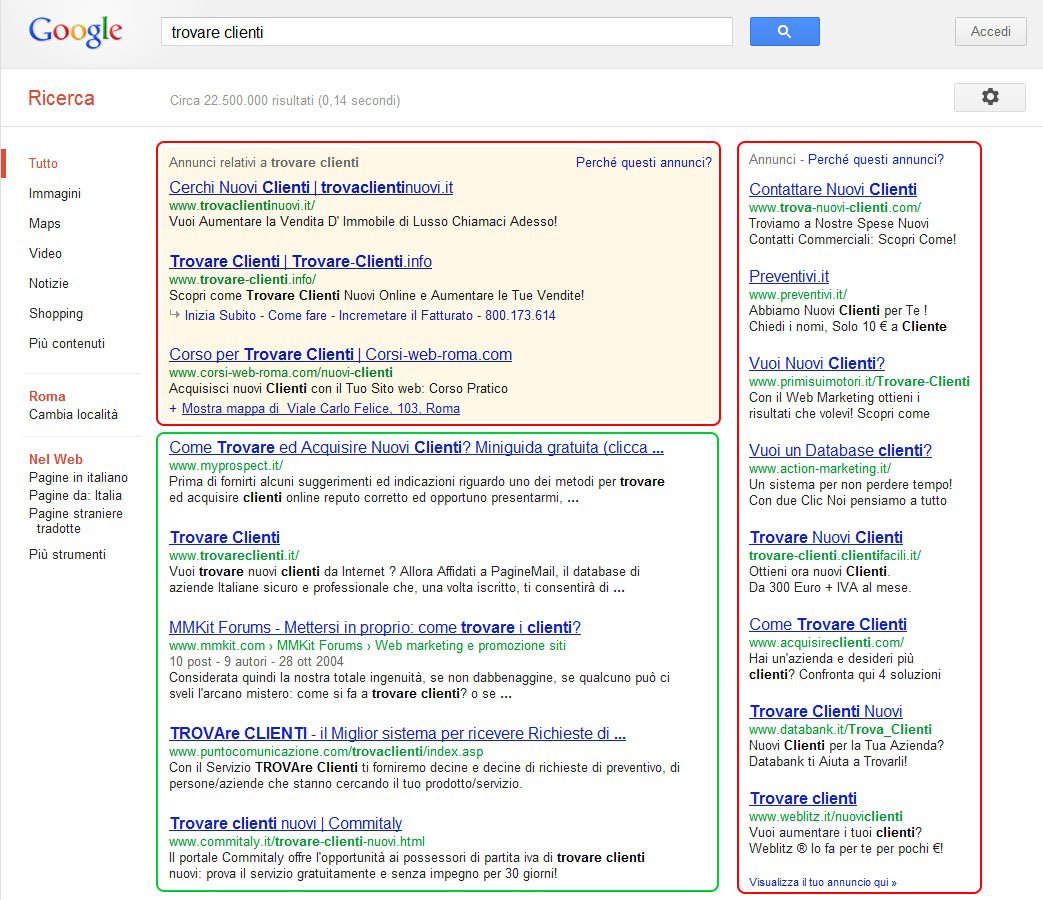Click the red 'Ricerca' heading
The image size is (1043, 900).
(61, 98)
